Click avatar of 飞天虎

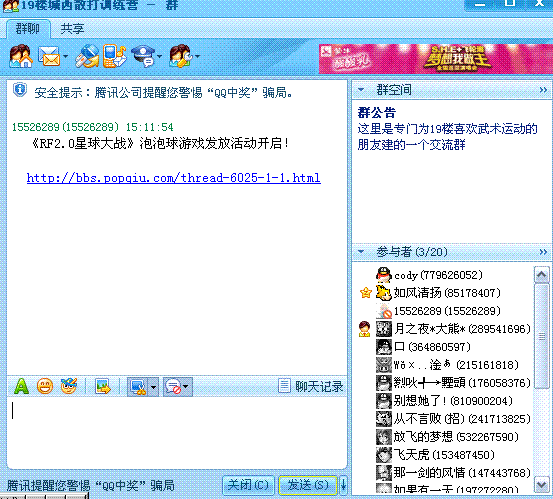tap(384, 455)
